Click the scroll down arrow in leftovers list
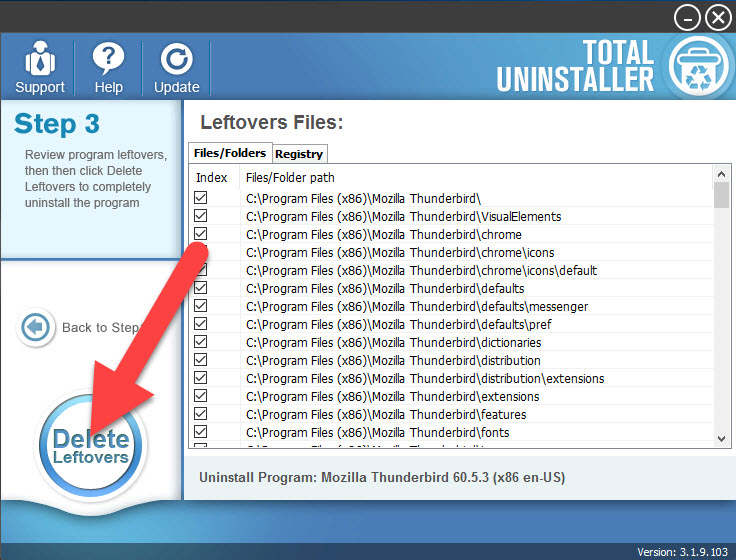736x560 pixels. tap(721, 439)
